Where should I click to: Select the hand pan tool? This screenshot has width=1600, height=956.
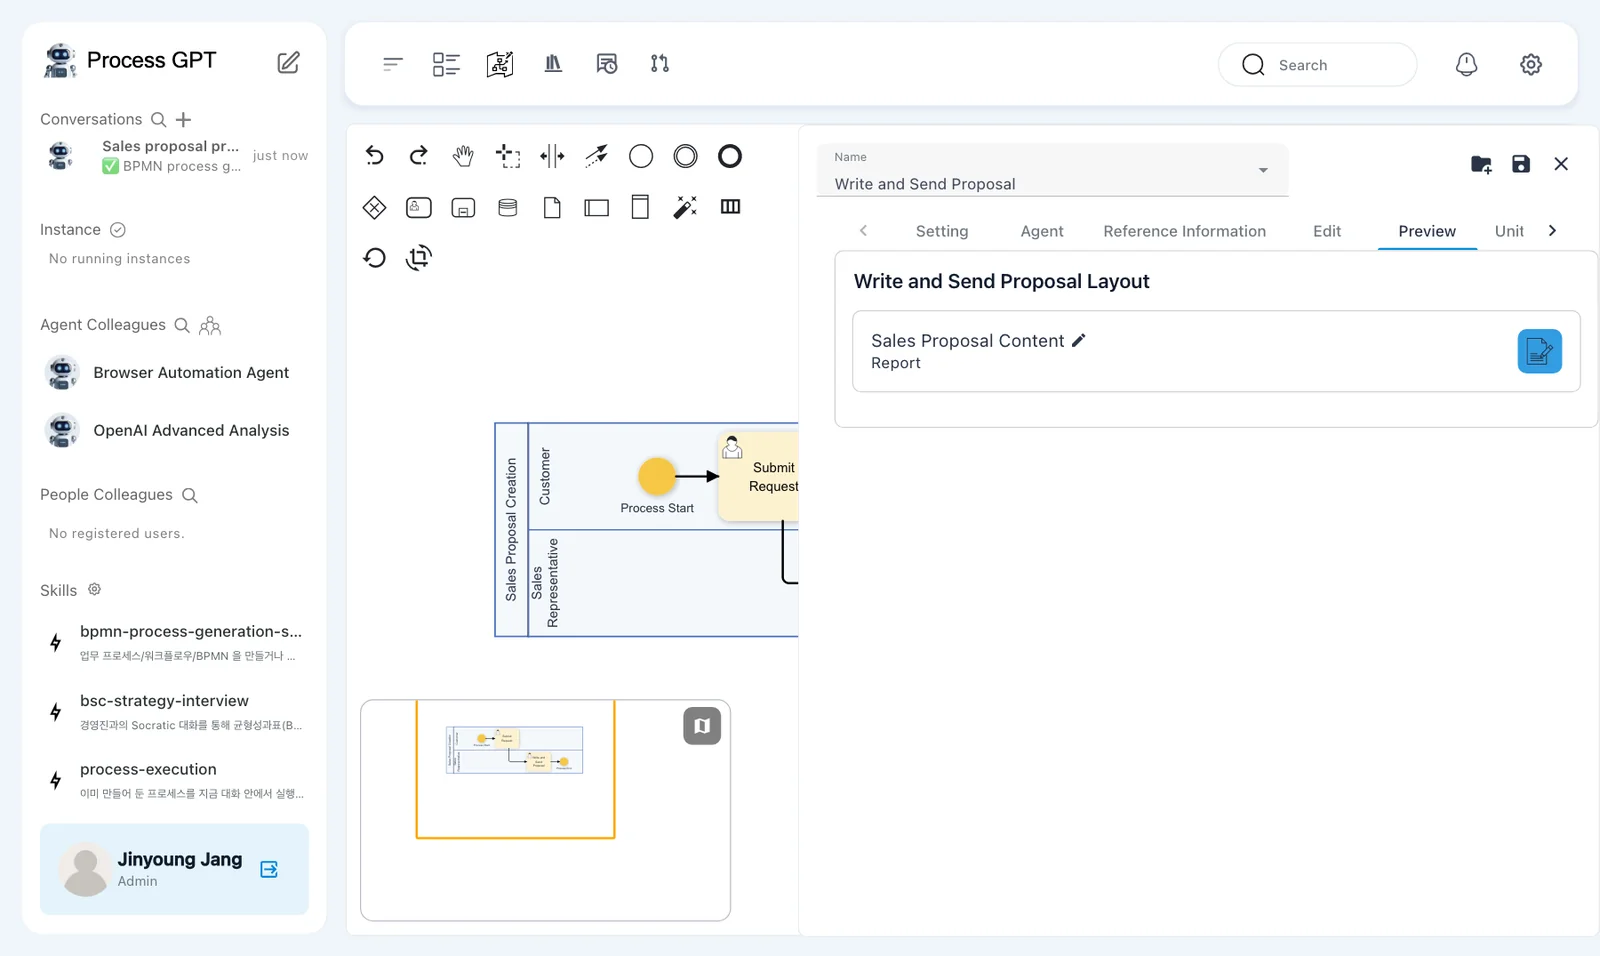click(463, 156)
